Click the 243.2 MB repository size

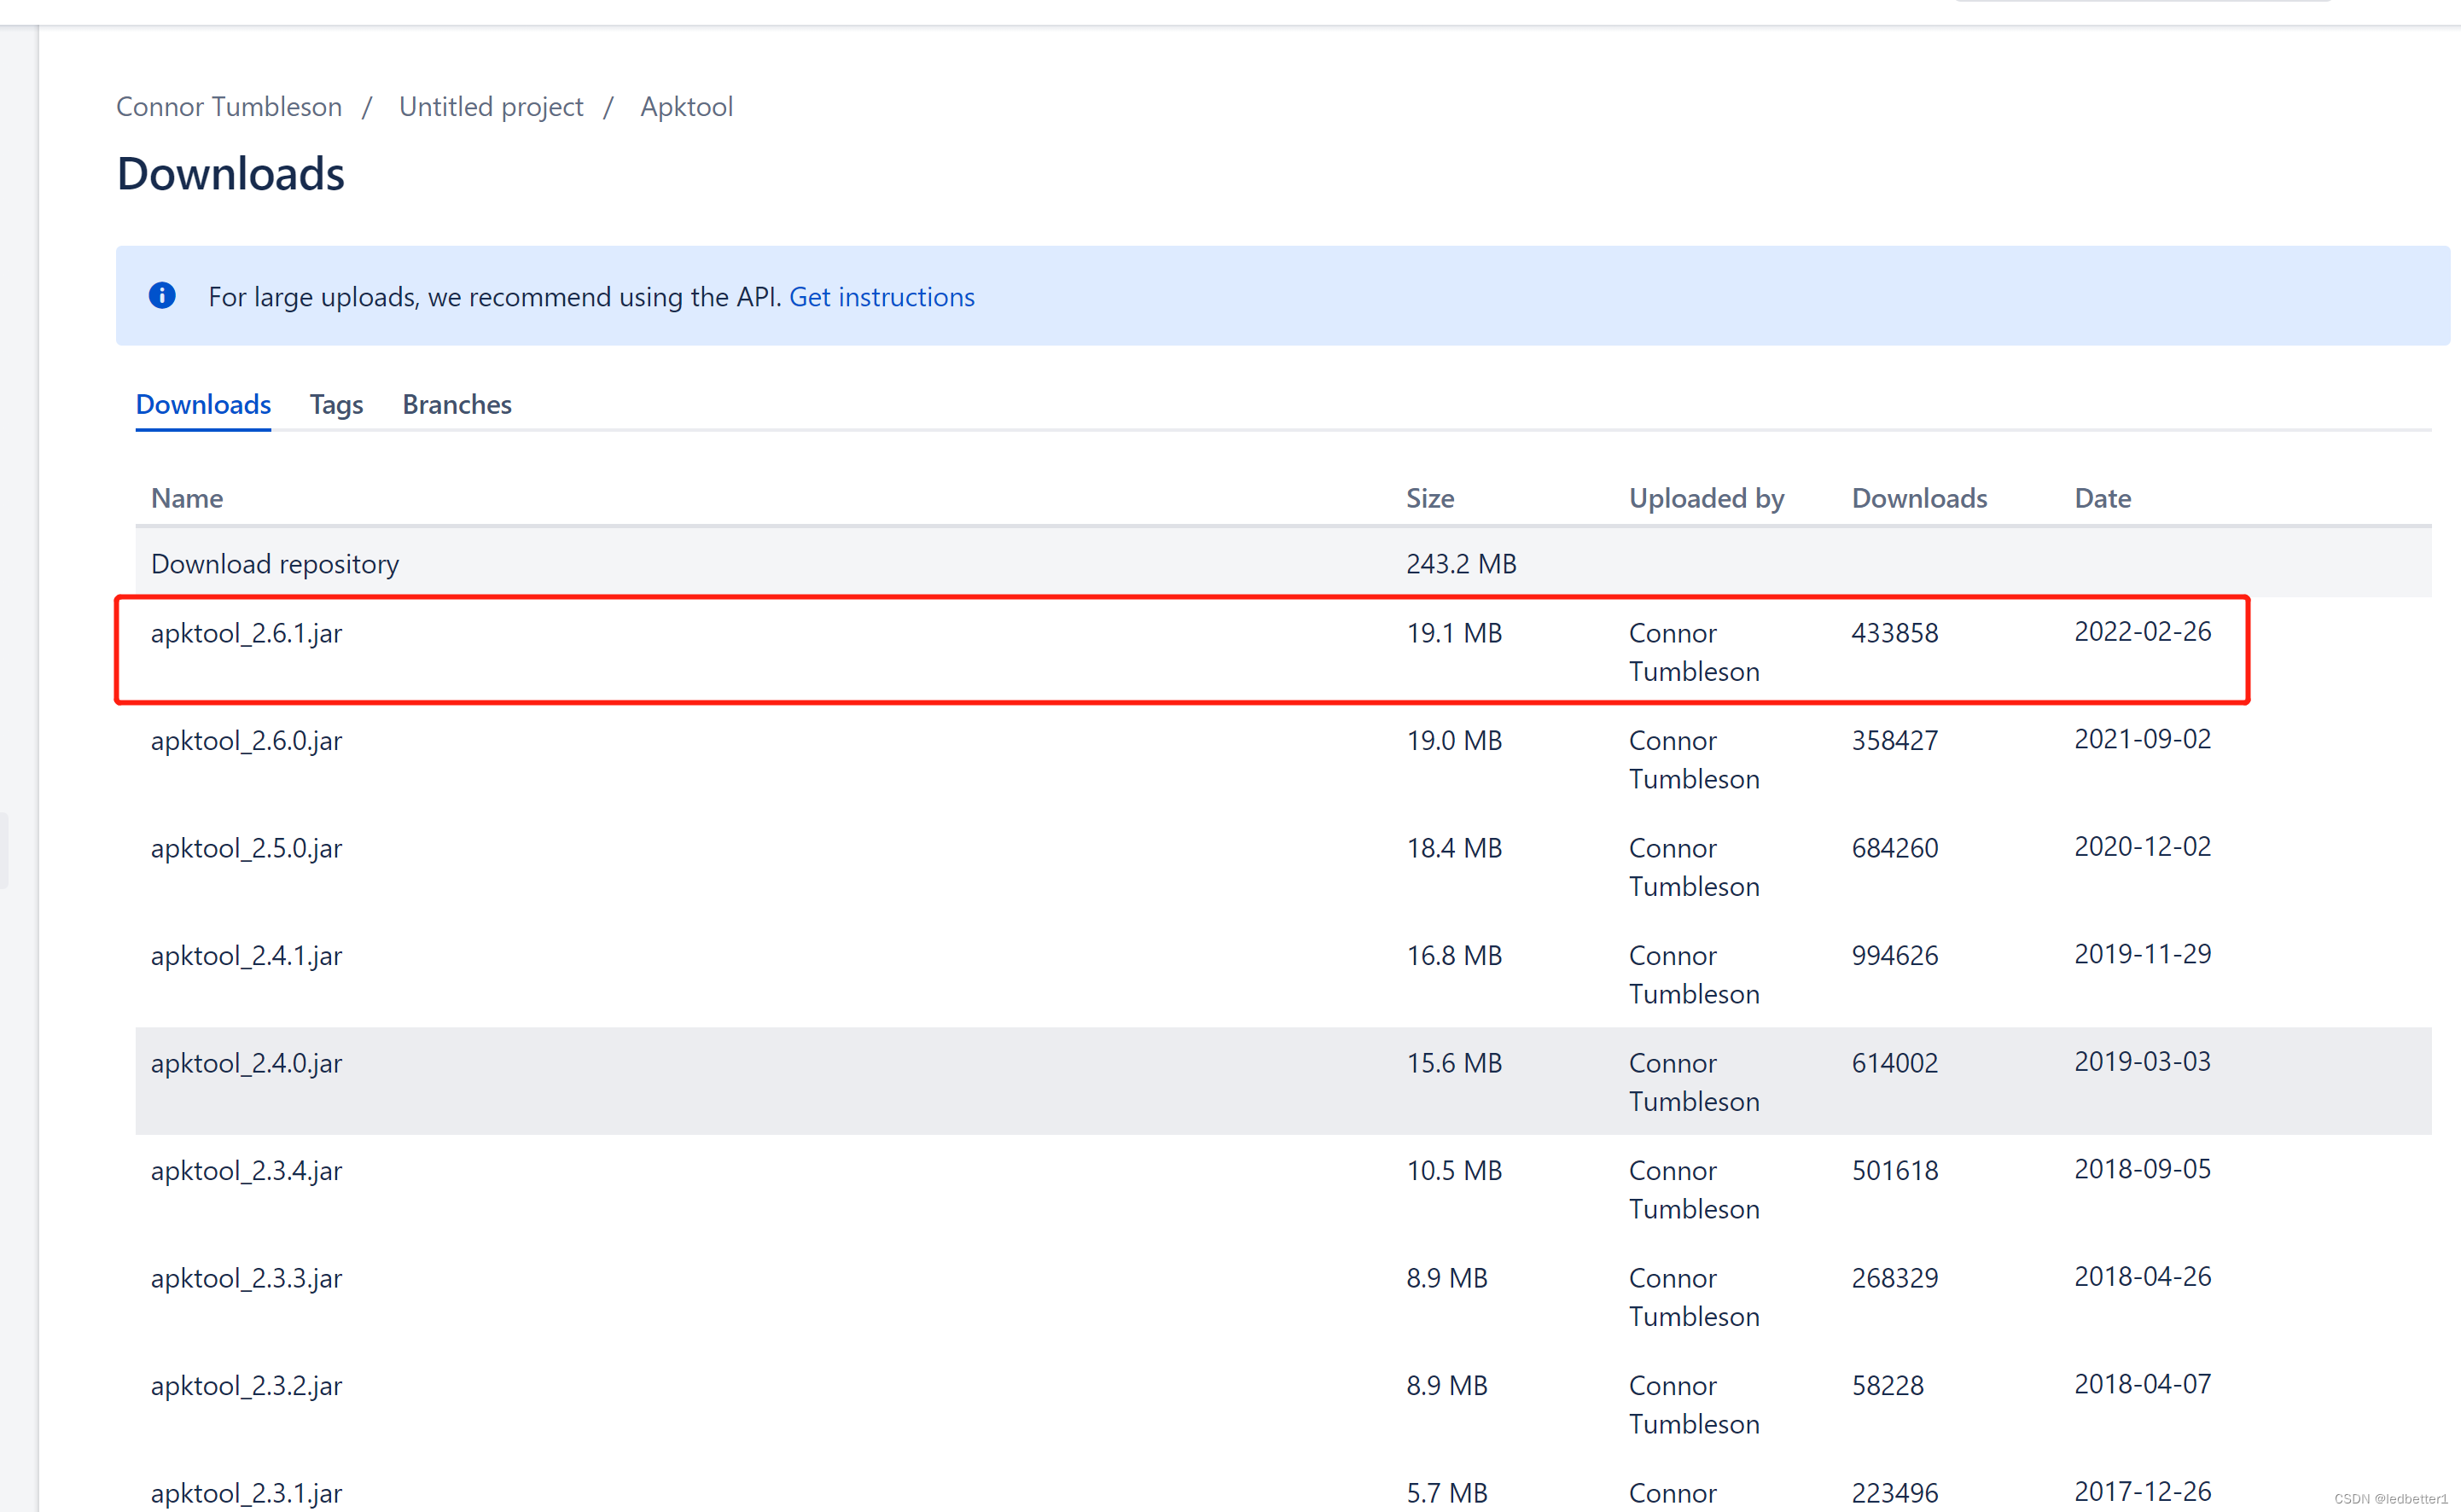click(x=1461, y=564)
